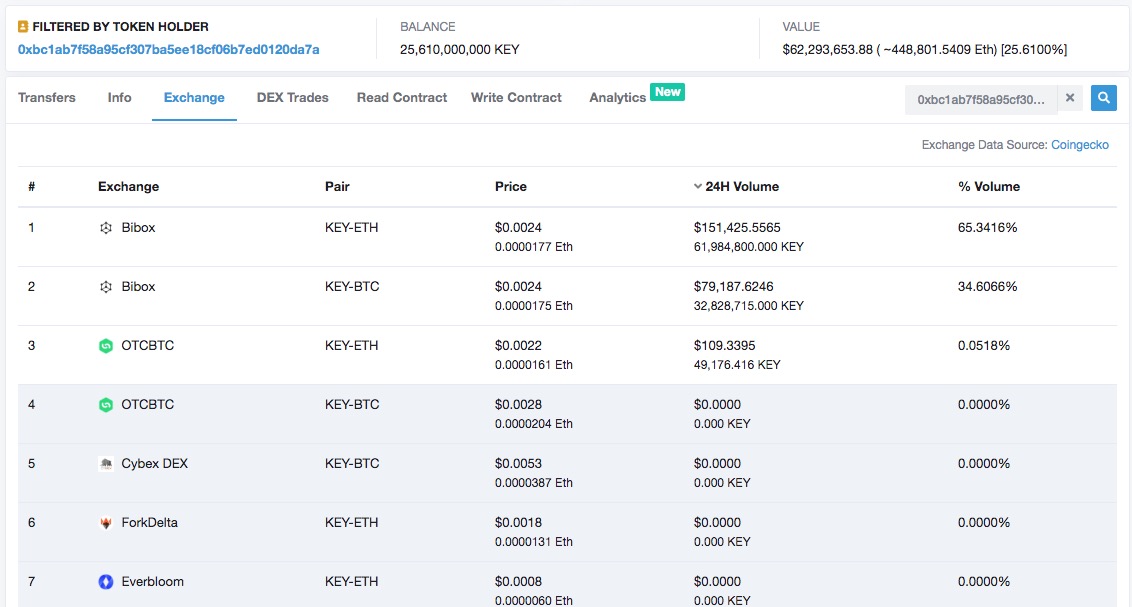
Task: Click OTCBTC name in row 4
Action: click(x=147, y=404)
